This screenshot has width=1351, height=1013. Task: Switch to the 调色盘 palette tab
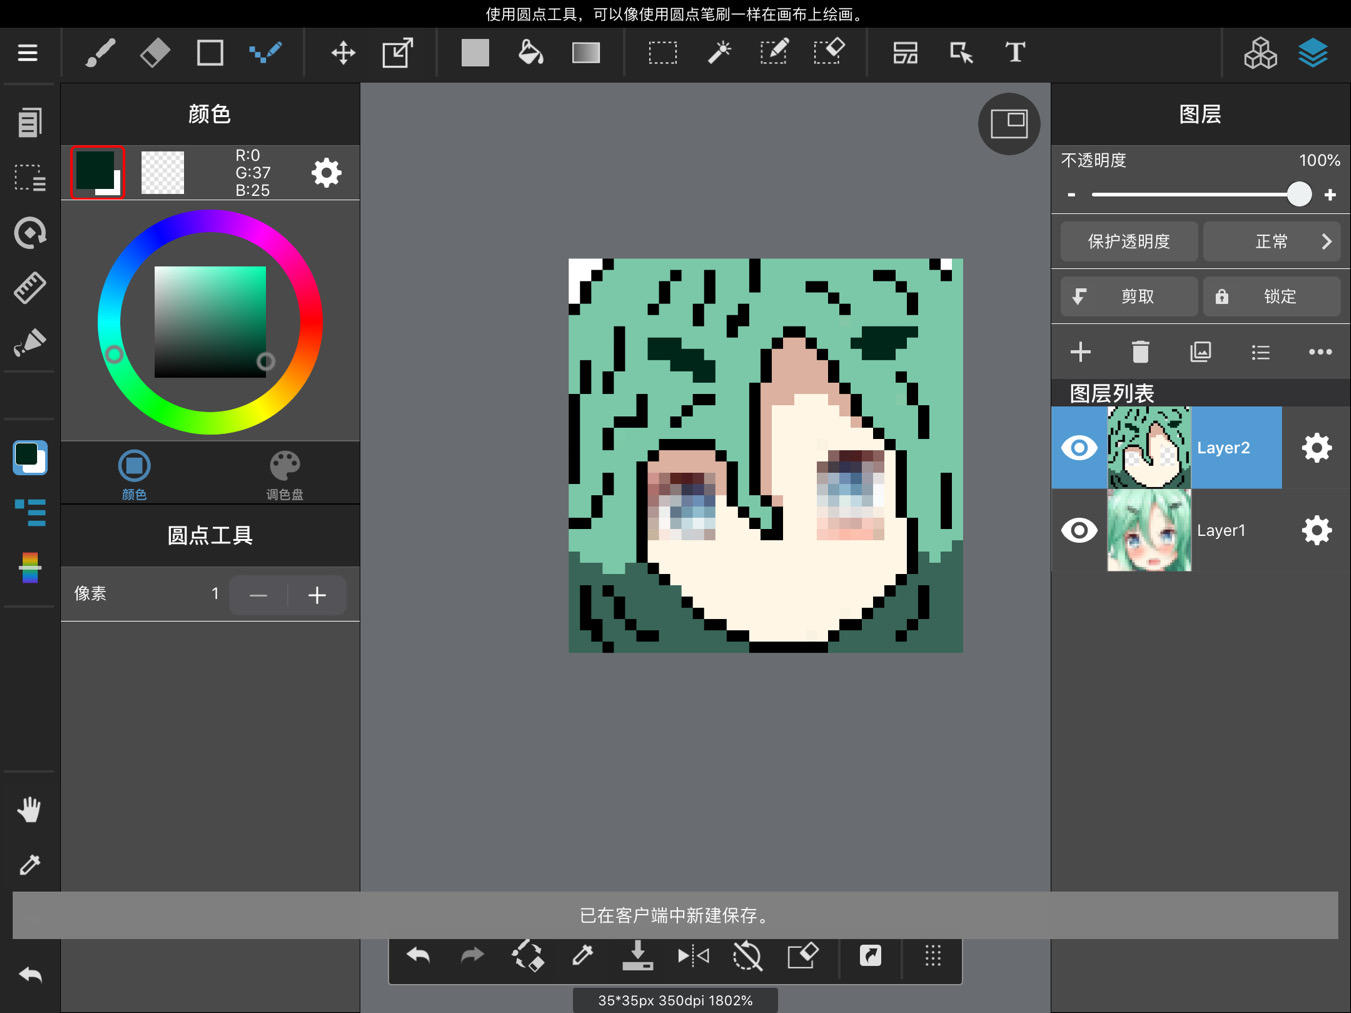click(x=284, y=474)
